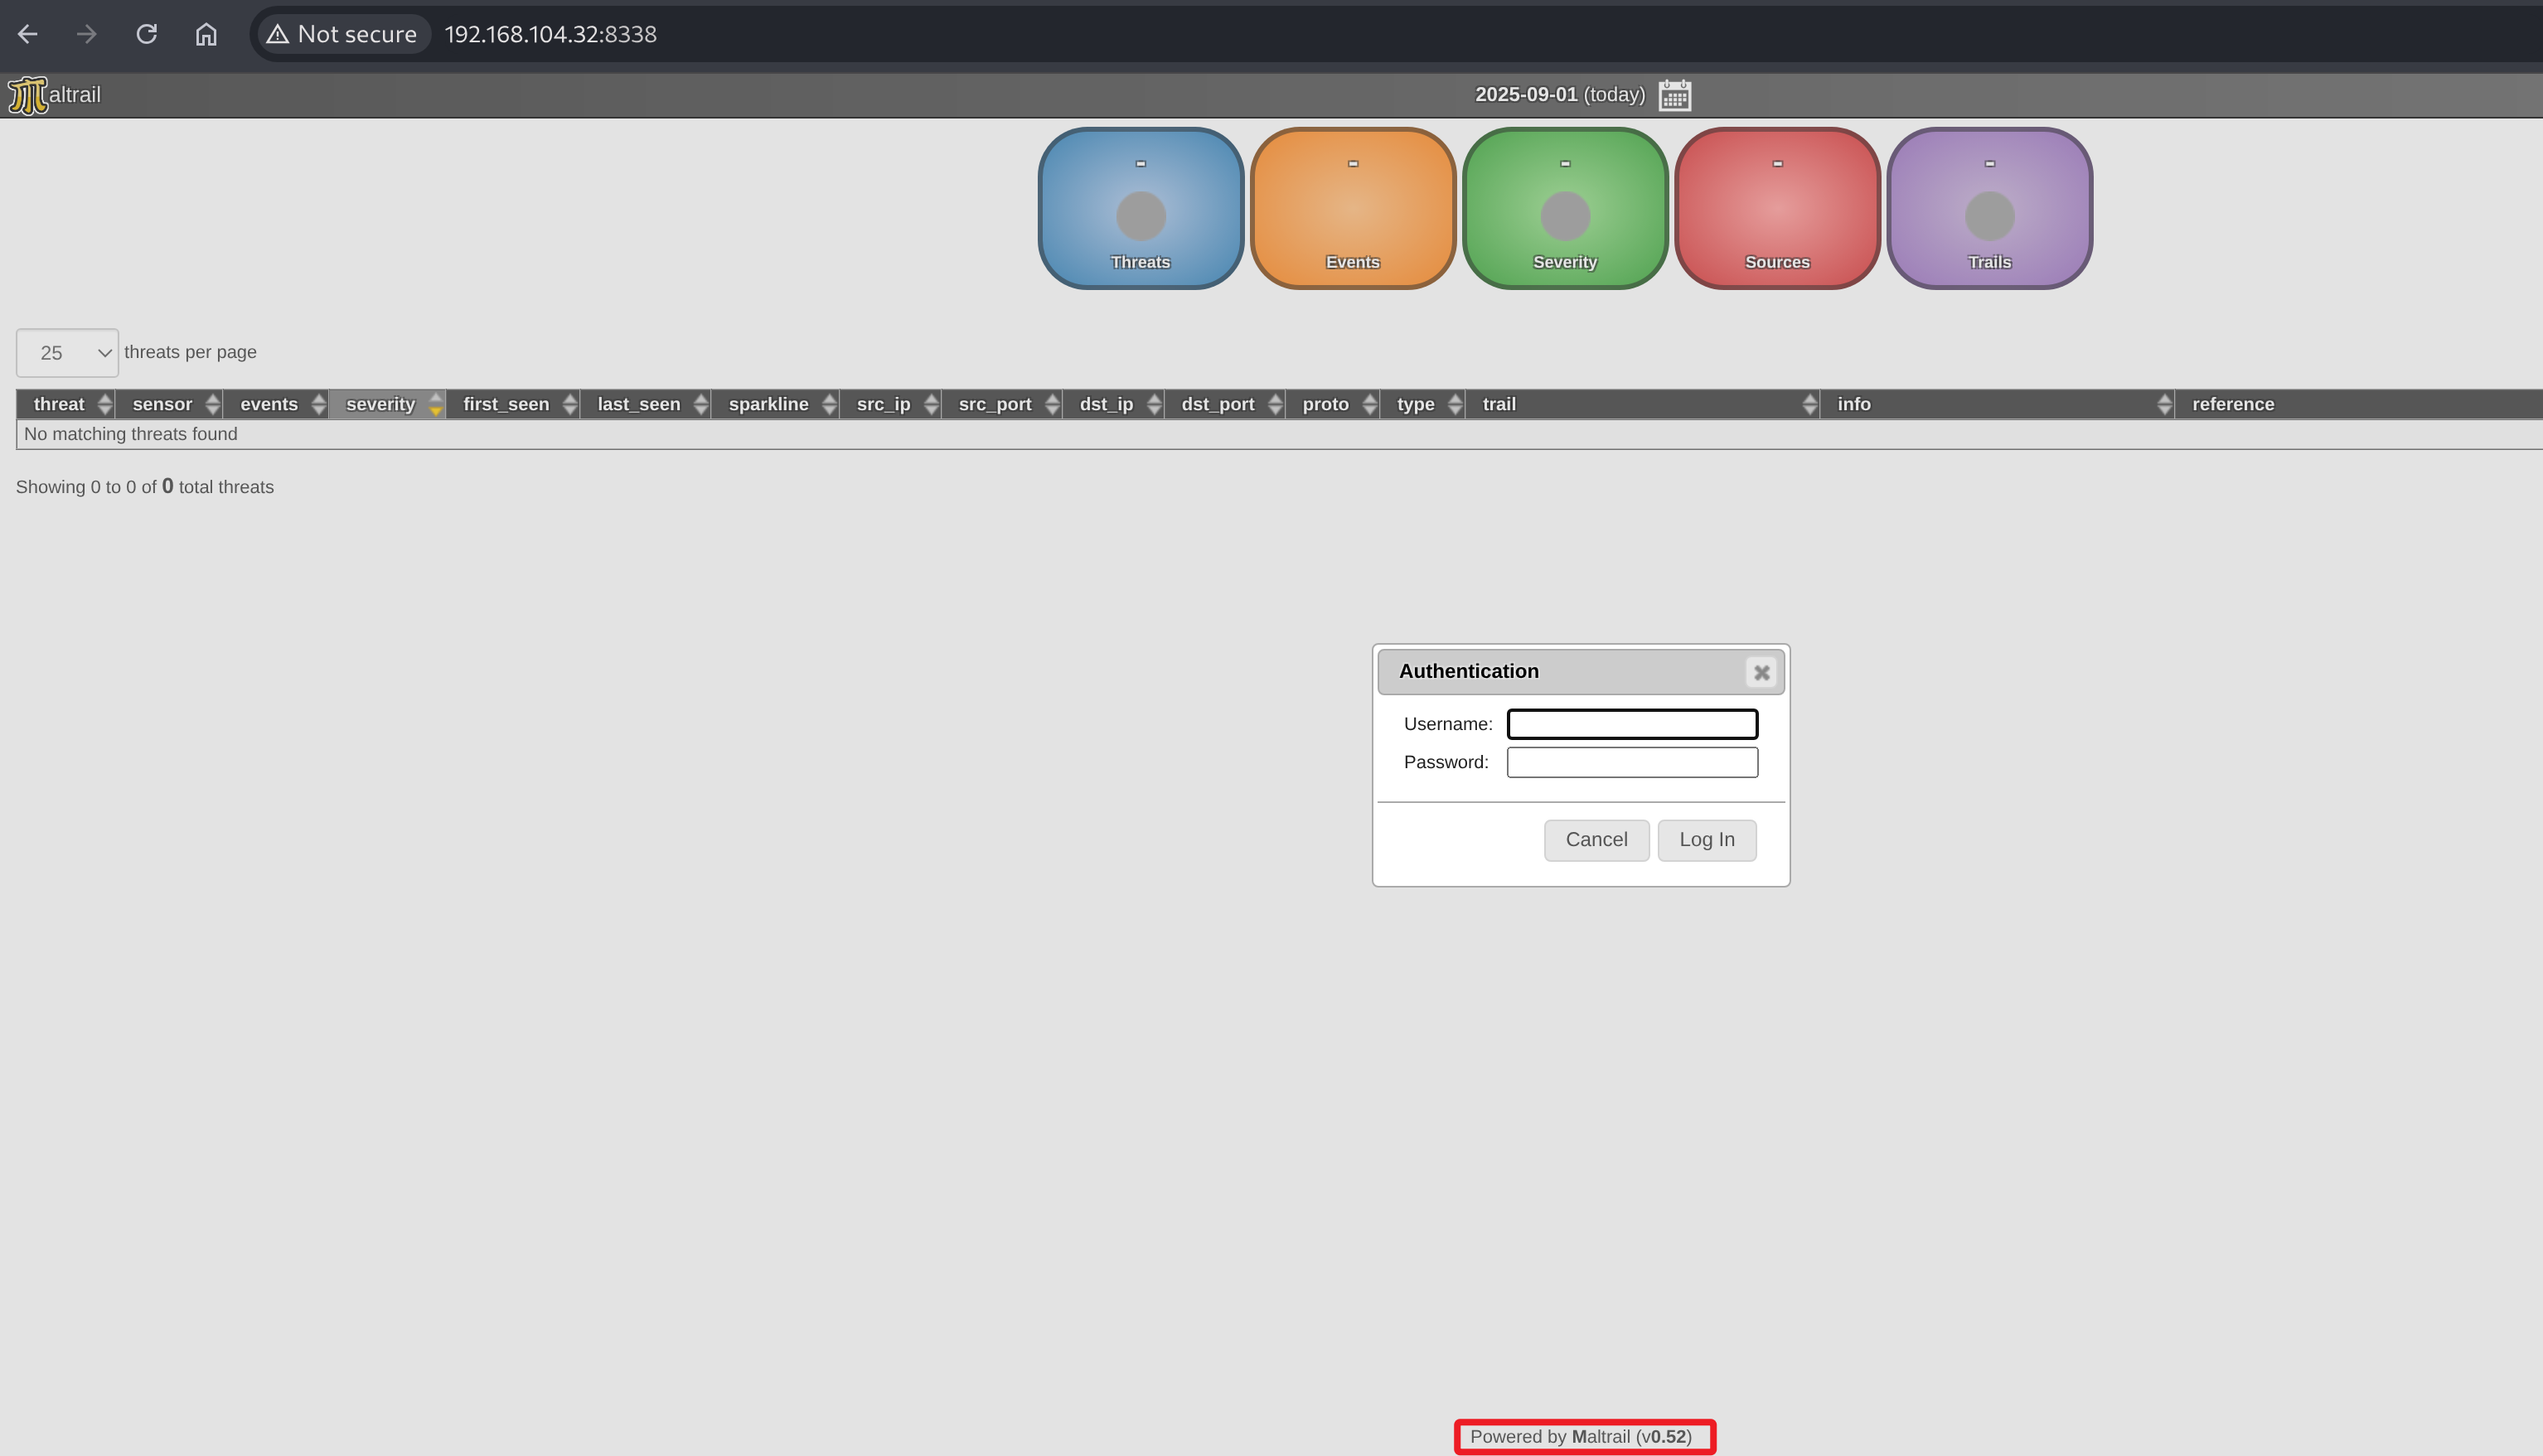Sort table by src_ip column
The image size is (2543, 1456).
[884, 404]
